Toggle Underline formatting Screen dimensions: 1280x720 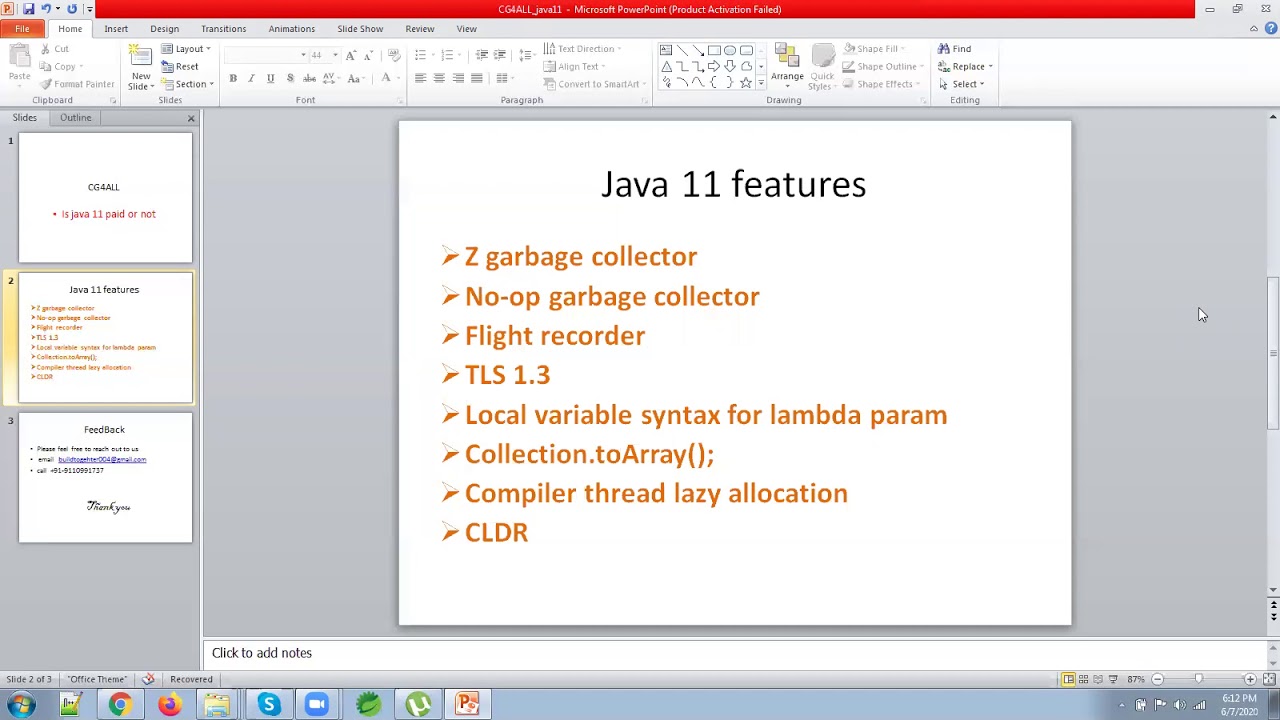(x=270, y=78)
